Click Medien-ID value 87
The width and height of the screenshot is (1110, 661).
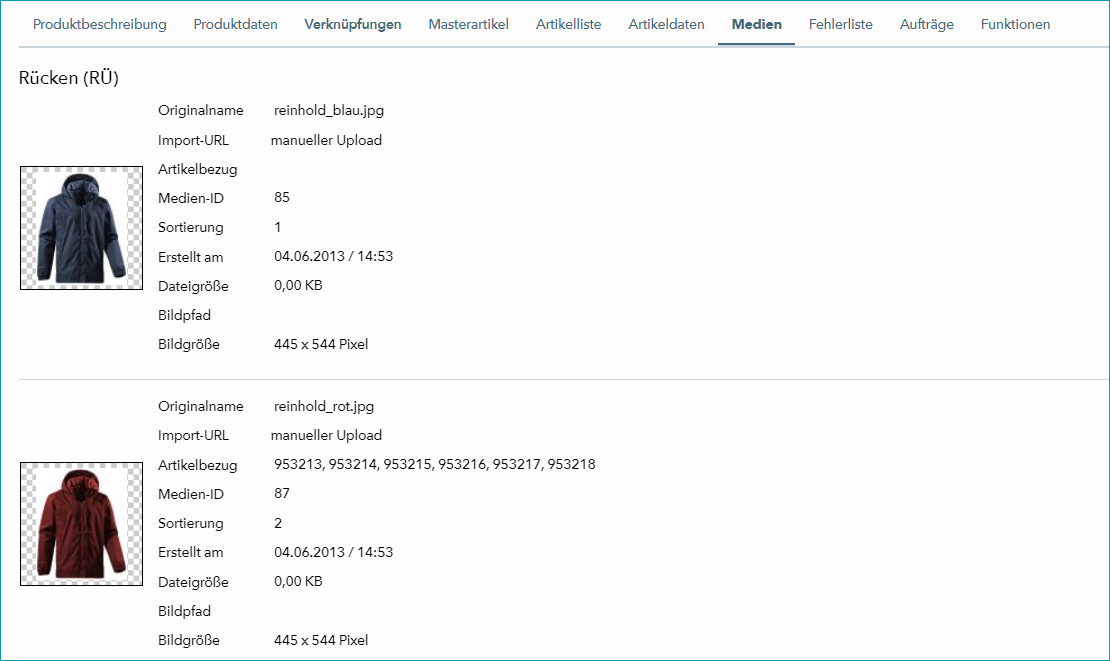282,493
